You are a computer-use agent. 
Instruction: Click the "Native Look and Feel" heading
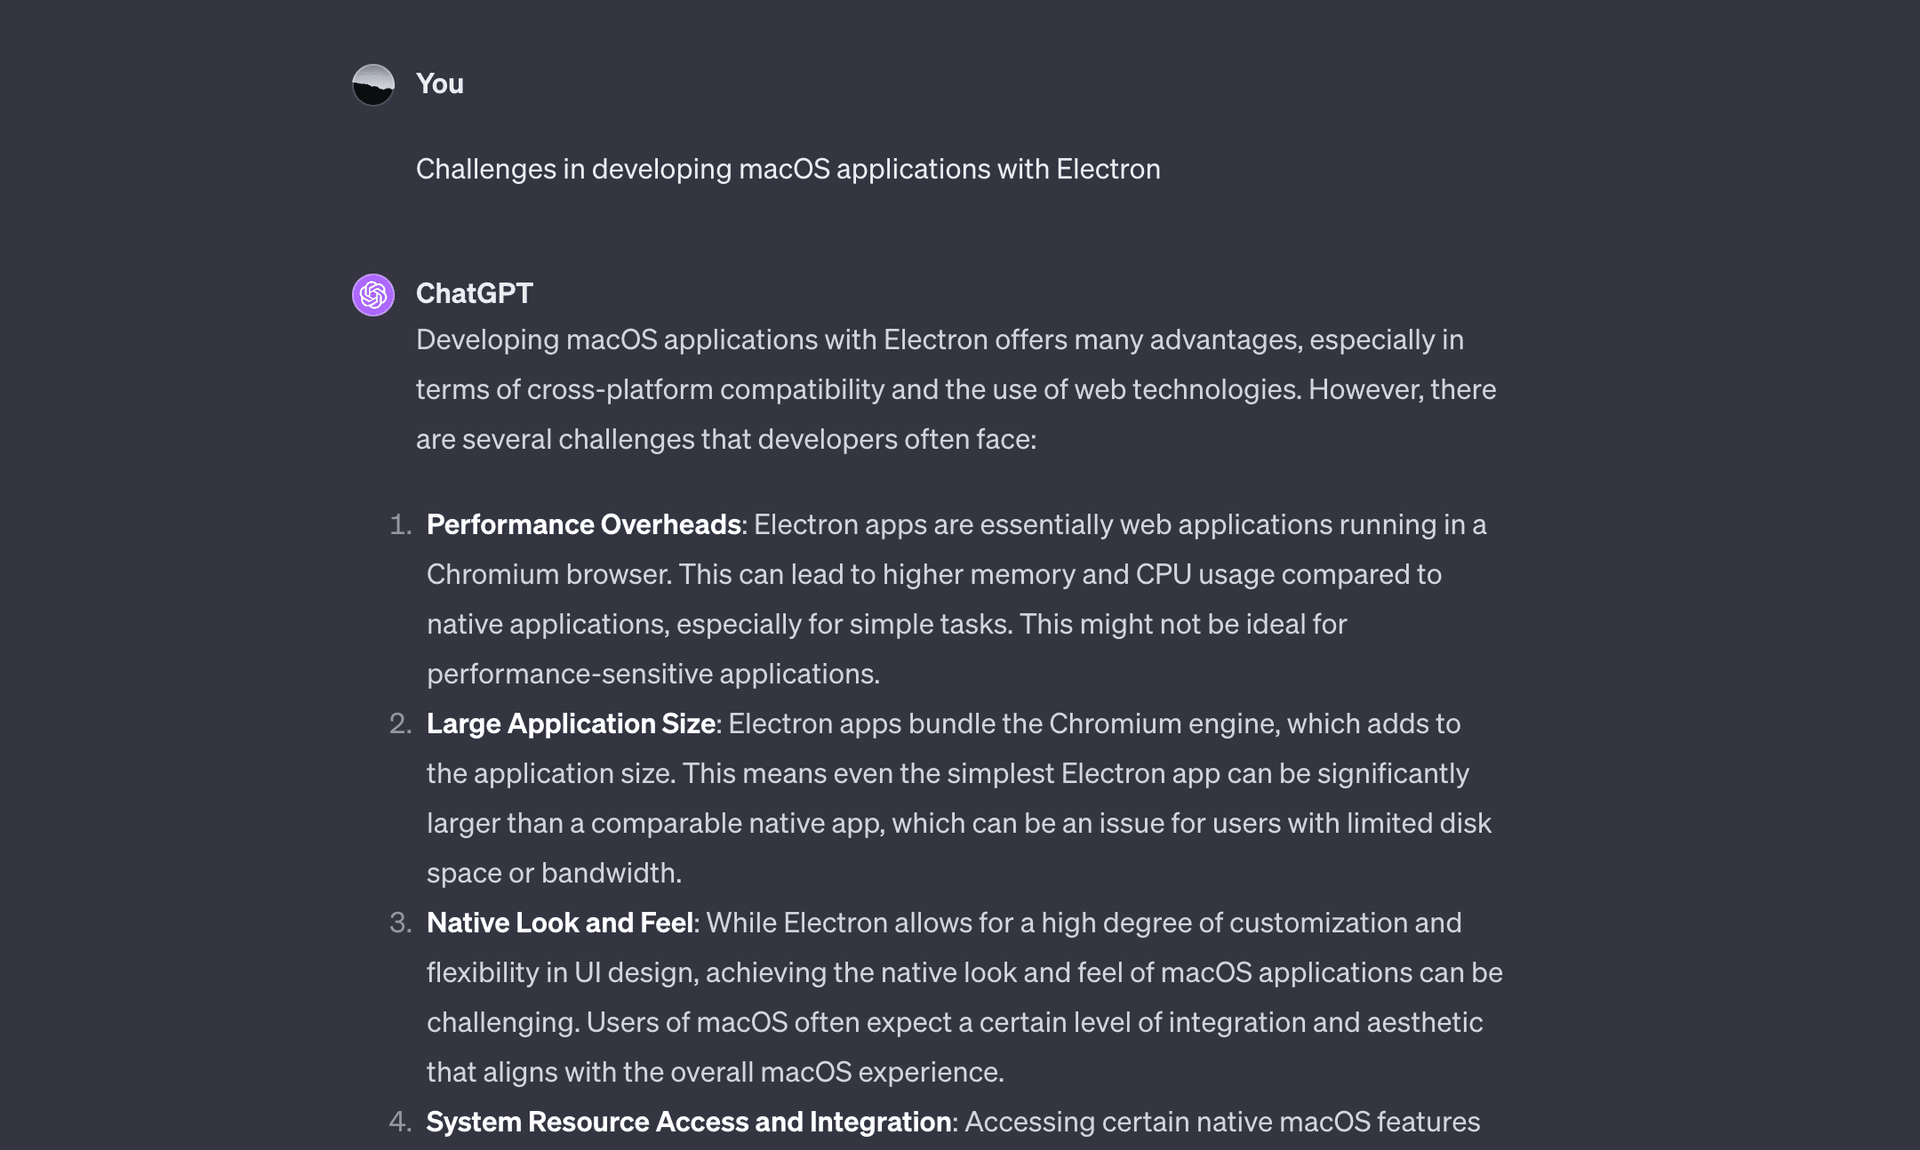[x=559, y=923]
